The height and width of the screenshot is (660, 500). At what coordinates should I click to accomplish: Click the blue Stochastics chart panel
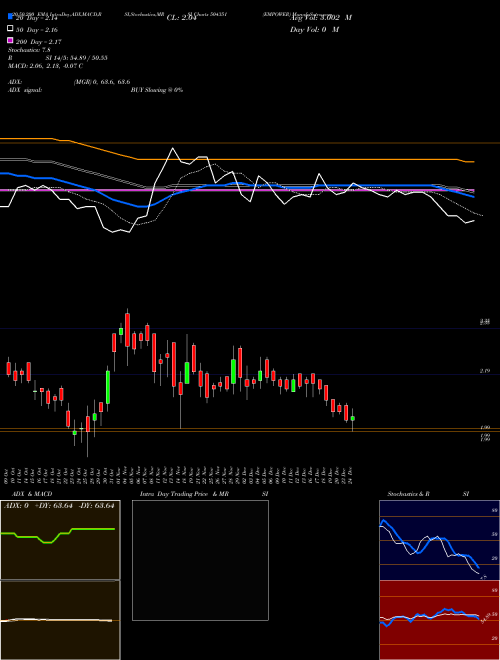[439, 540]
